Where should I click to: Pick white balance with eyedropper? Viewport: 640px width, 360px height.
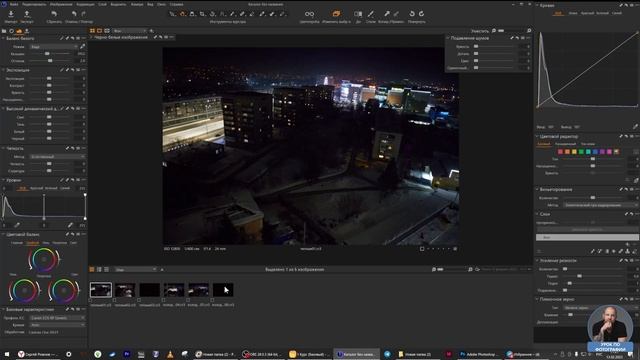82,47
